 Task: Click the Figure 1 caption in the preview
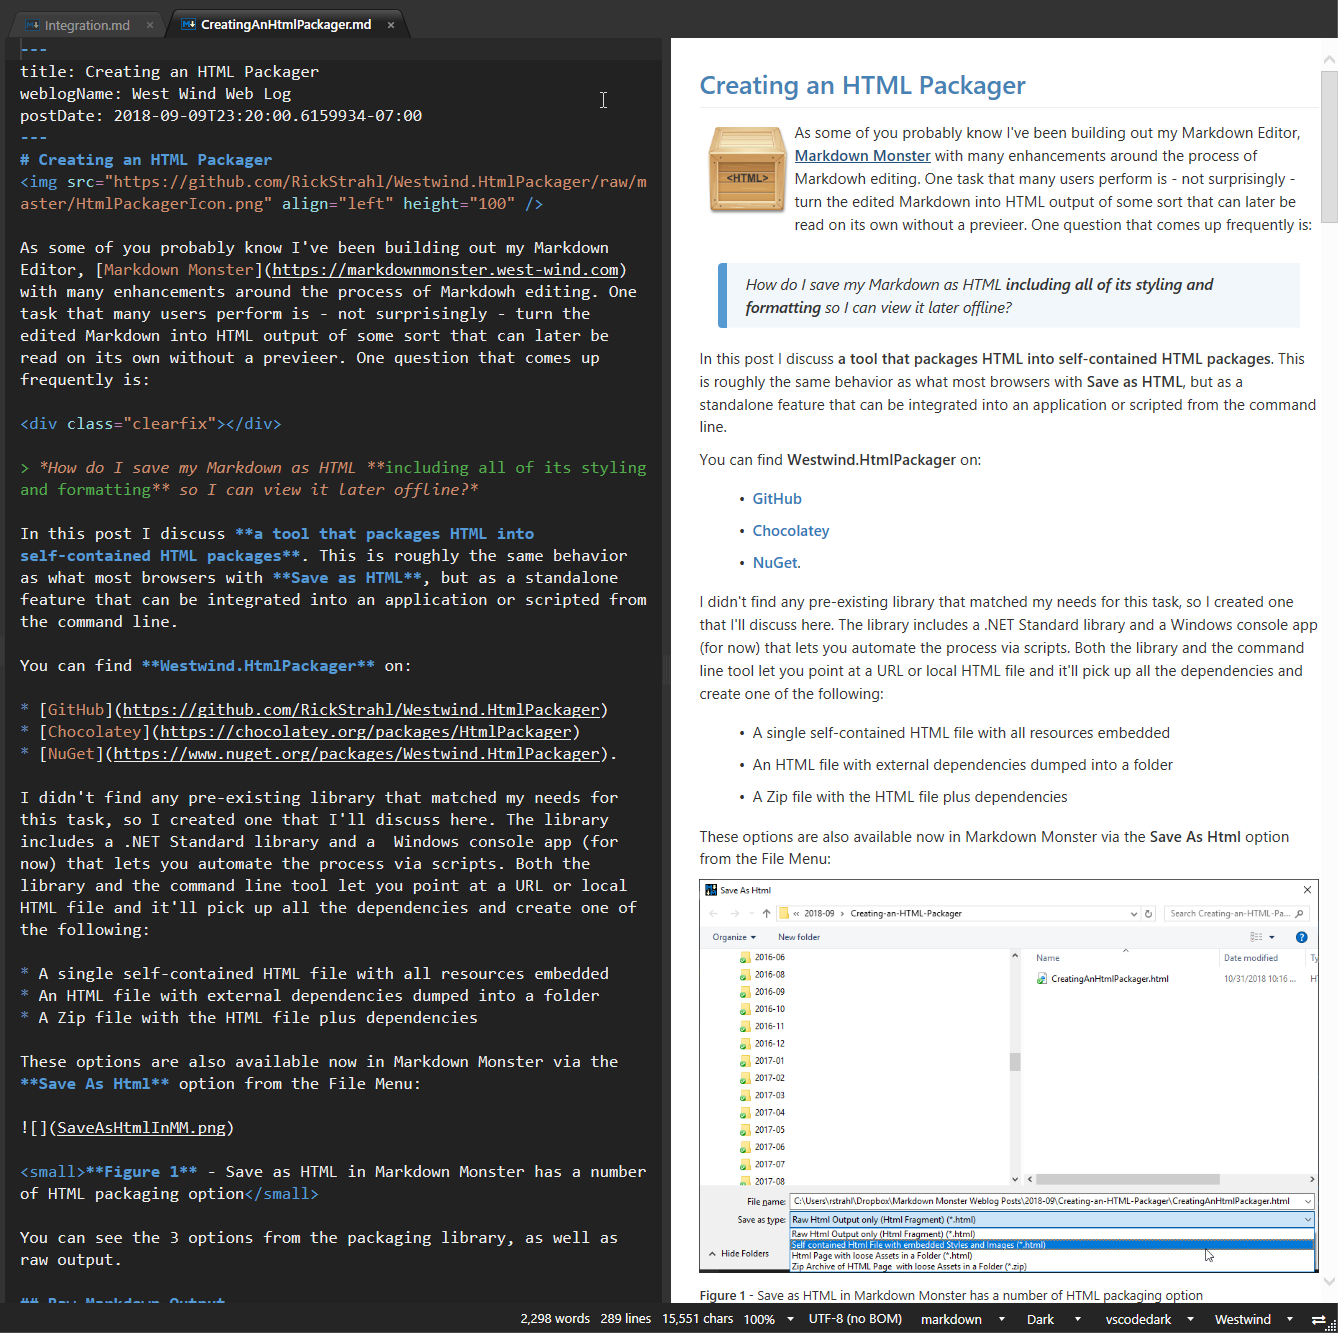click(x=951, y=1295)
